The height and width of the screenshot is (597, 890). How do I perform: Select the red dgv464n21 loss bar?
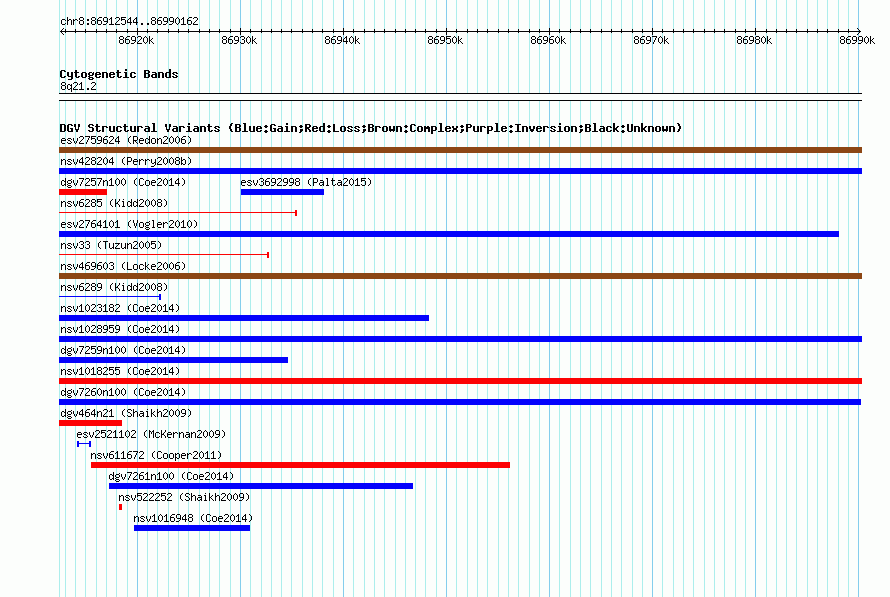[90, 423]
